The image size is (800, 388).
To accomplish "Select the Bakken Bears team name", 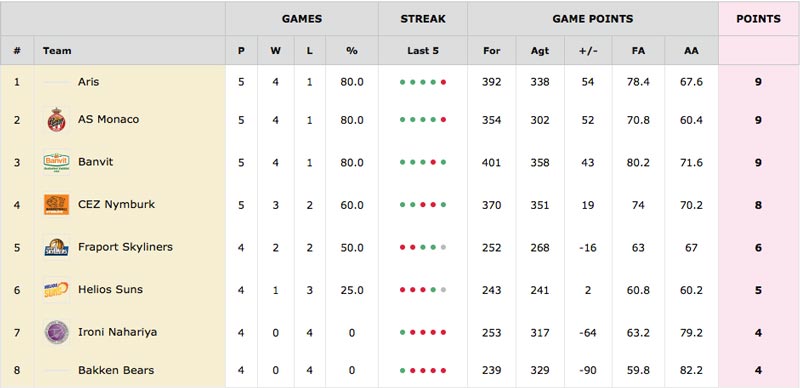I will coord(116,370).
